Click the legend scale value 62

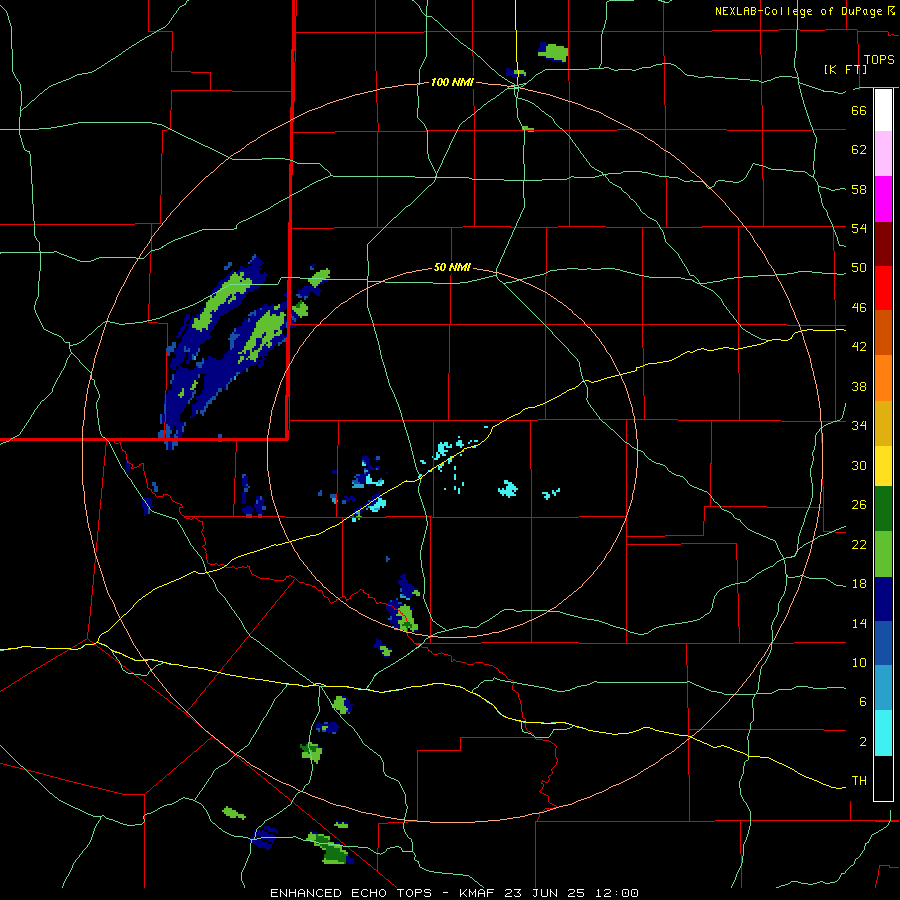(859, 150)
